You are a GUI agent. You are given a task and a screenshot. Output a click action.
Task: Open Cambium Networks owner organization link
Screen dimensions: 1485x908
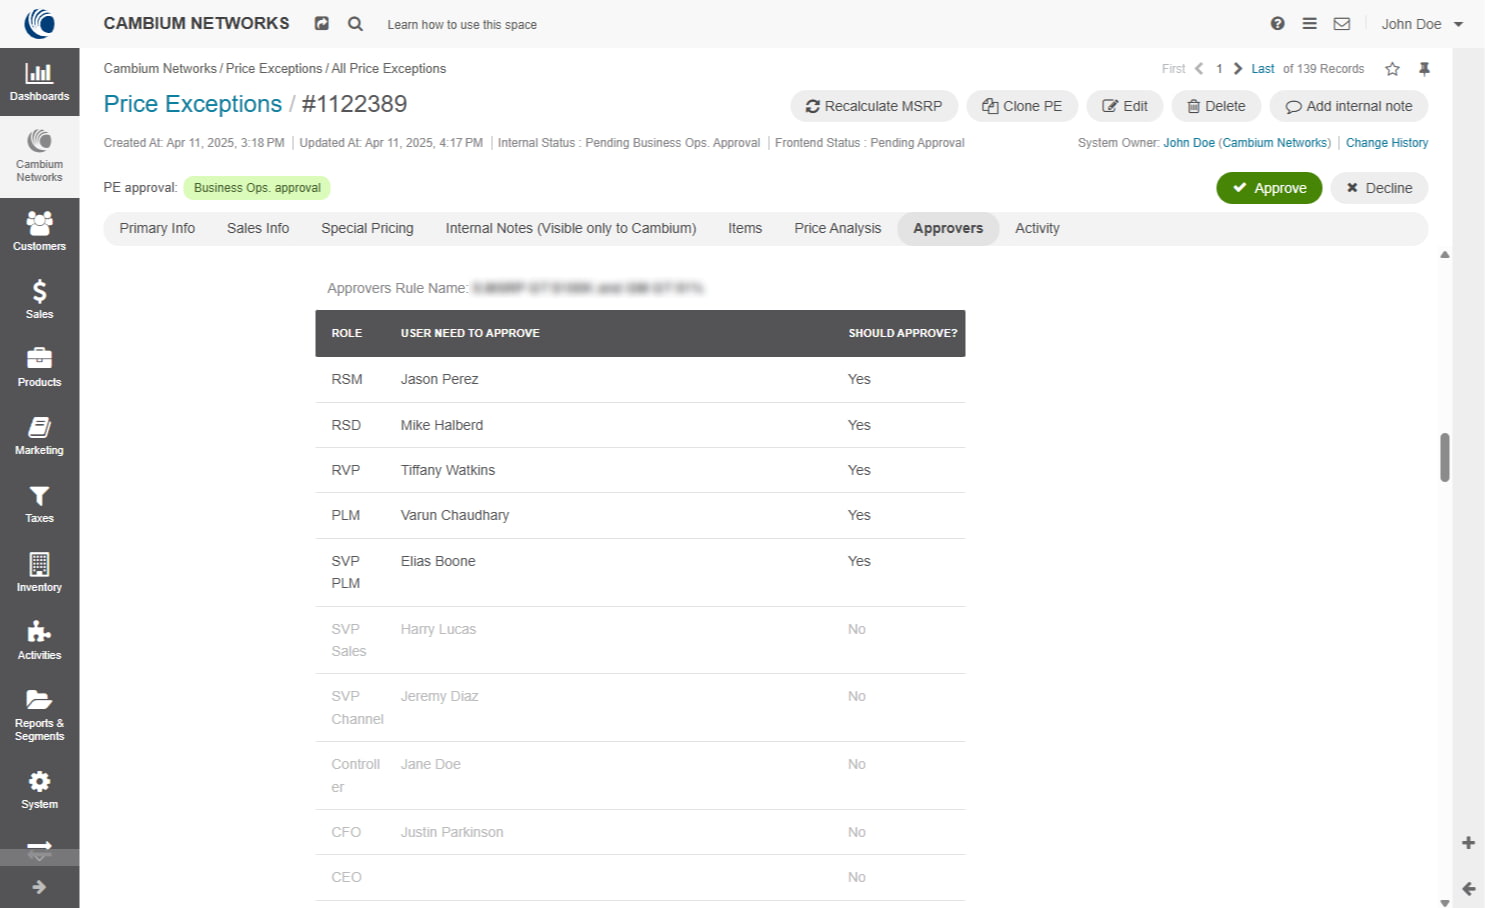pyautogui.click(x=1275, y=143)
